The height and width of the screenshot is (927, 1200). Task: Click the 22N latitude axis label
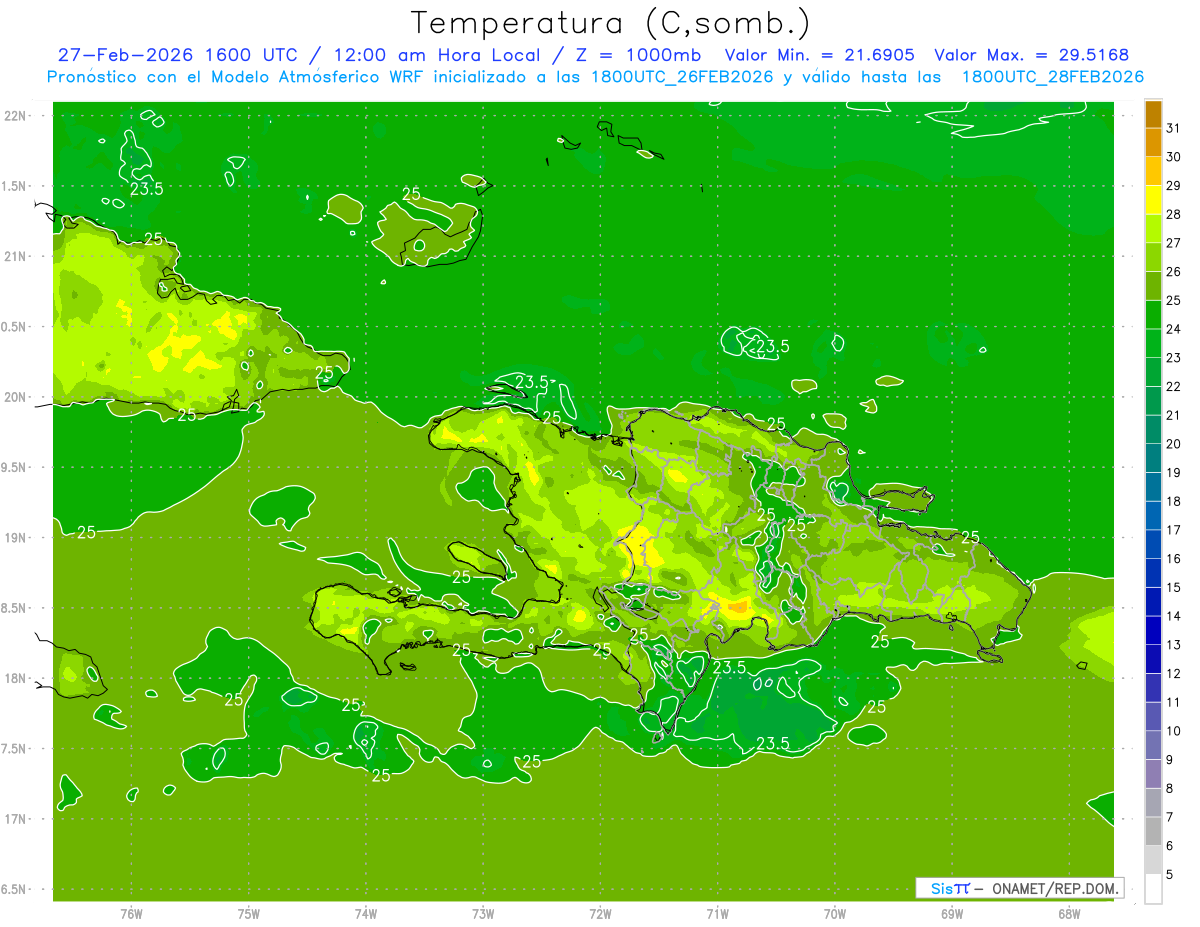pyautogui.click(x=15, y=116)
